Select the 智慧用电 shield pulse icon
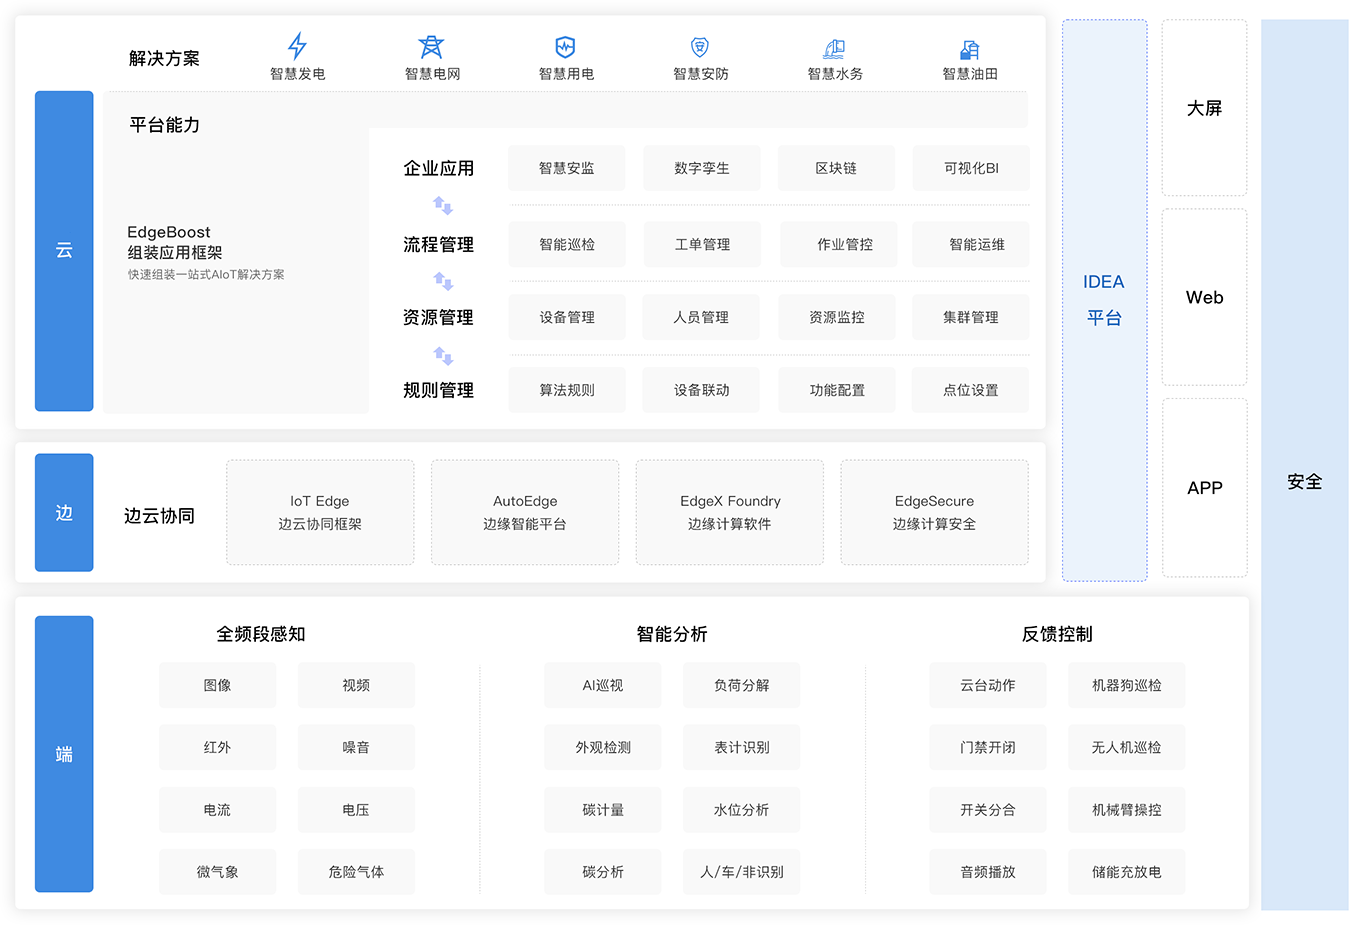Image resolution: width=1364 pixels, height=927 pixels. click(x=566, y=46)
